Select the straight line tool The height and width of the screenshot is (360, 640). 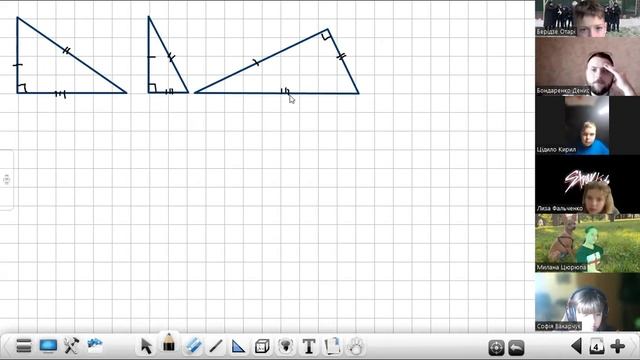point(216,347)
